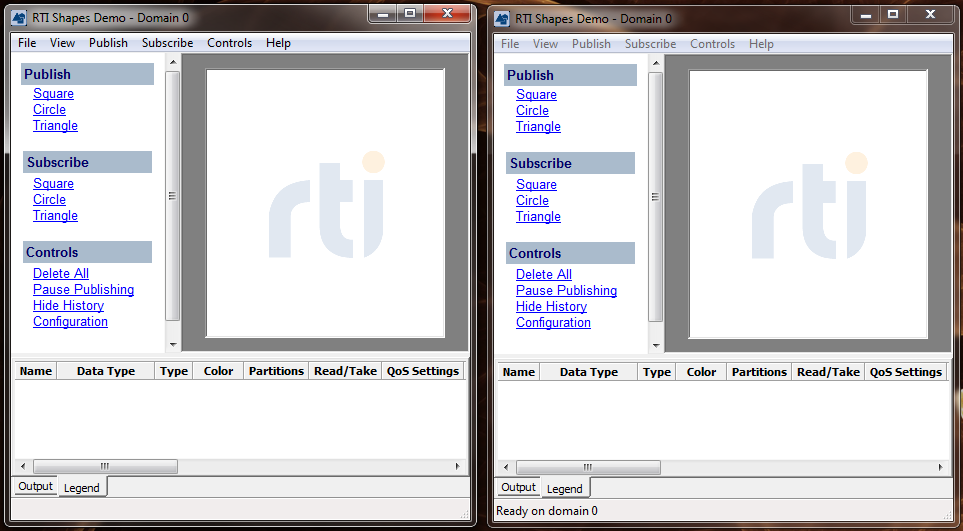Viewport: 963px width, 531px height.
Task: Publish a Circle in right window
Action: pos(532,110)
